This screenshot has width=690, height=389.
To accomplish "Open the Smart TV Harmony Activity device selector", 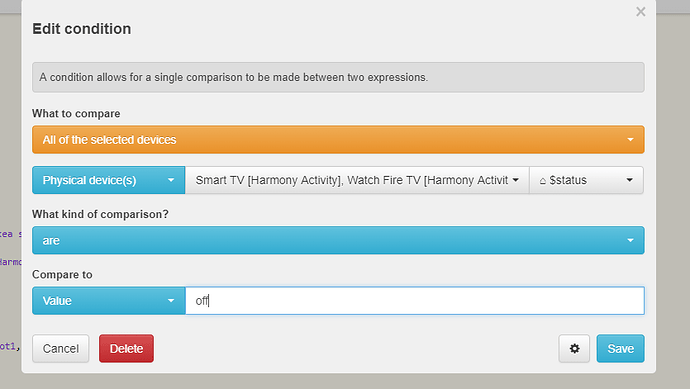I will [357, 180].
